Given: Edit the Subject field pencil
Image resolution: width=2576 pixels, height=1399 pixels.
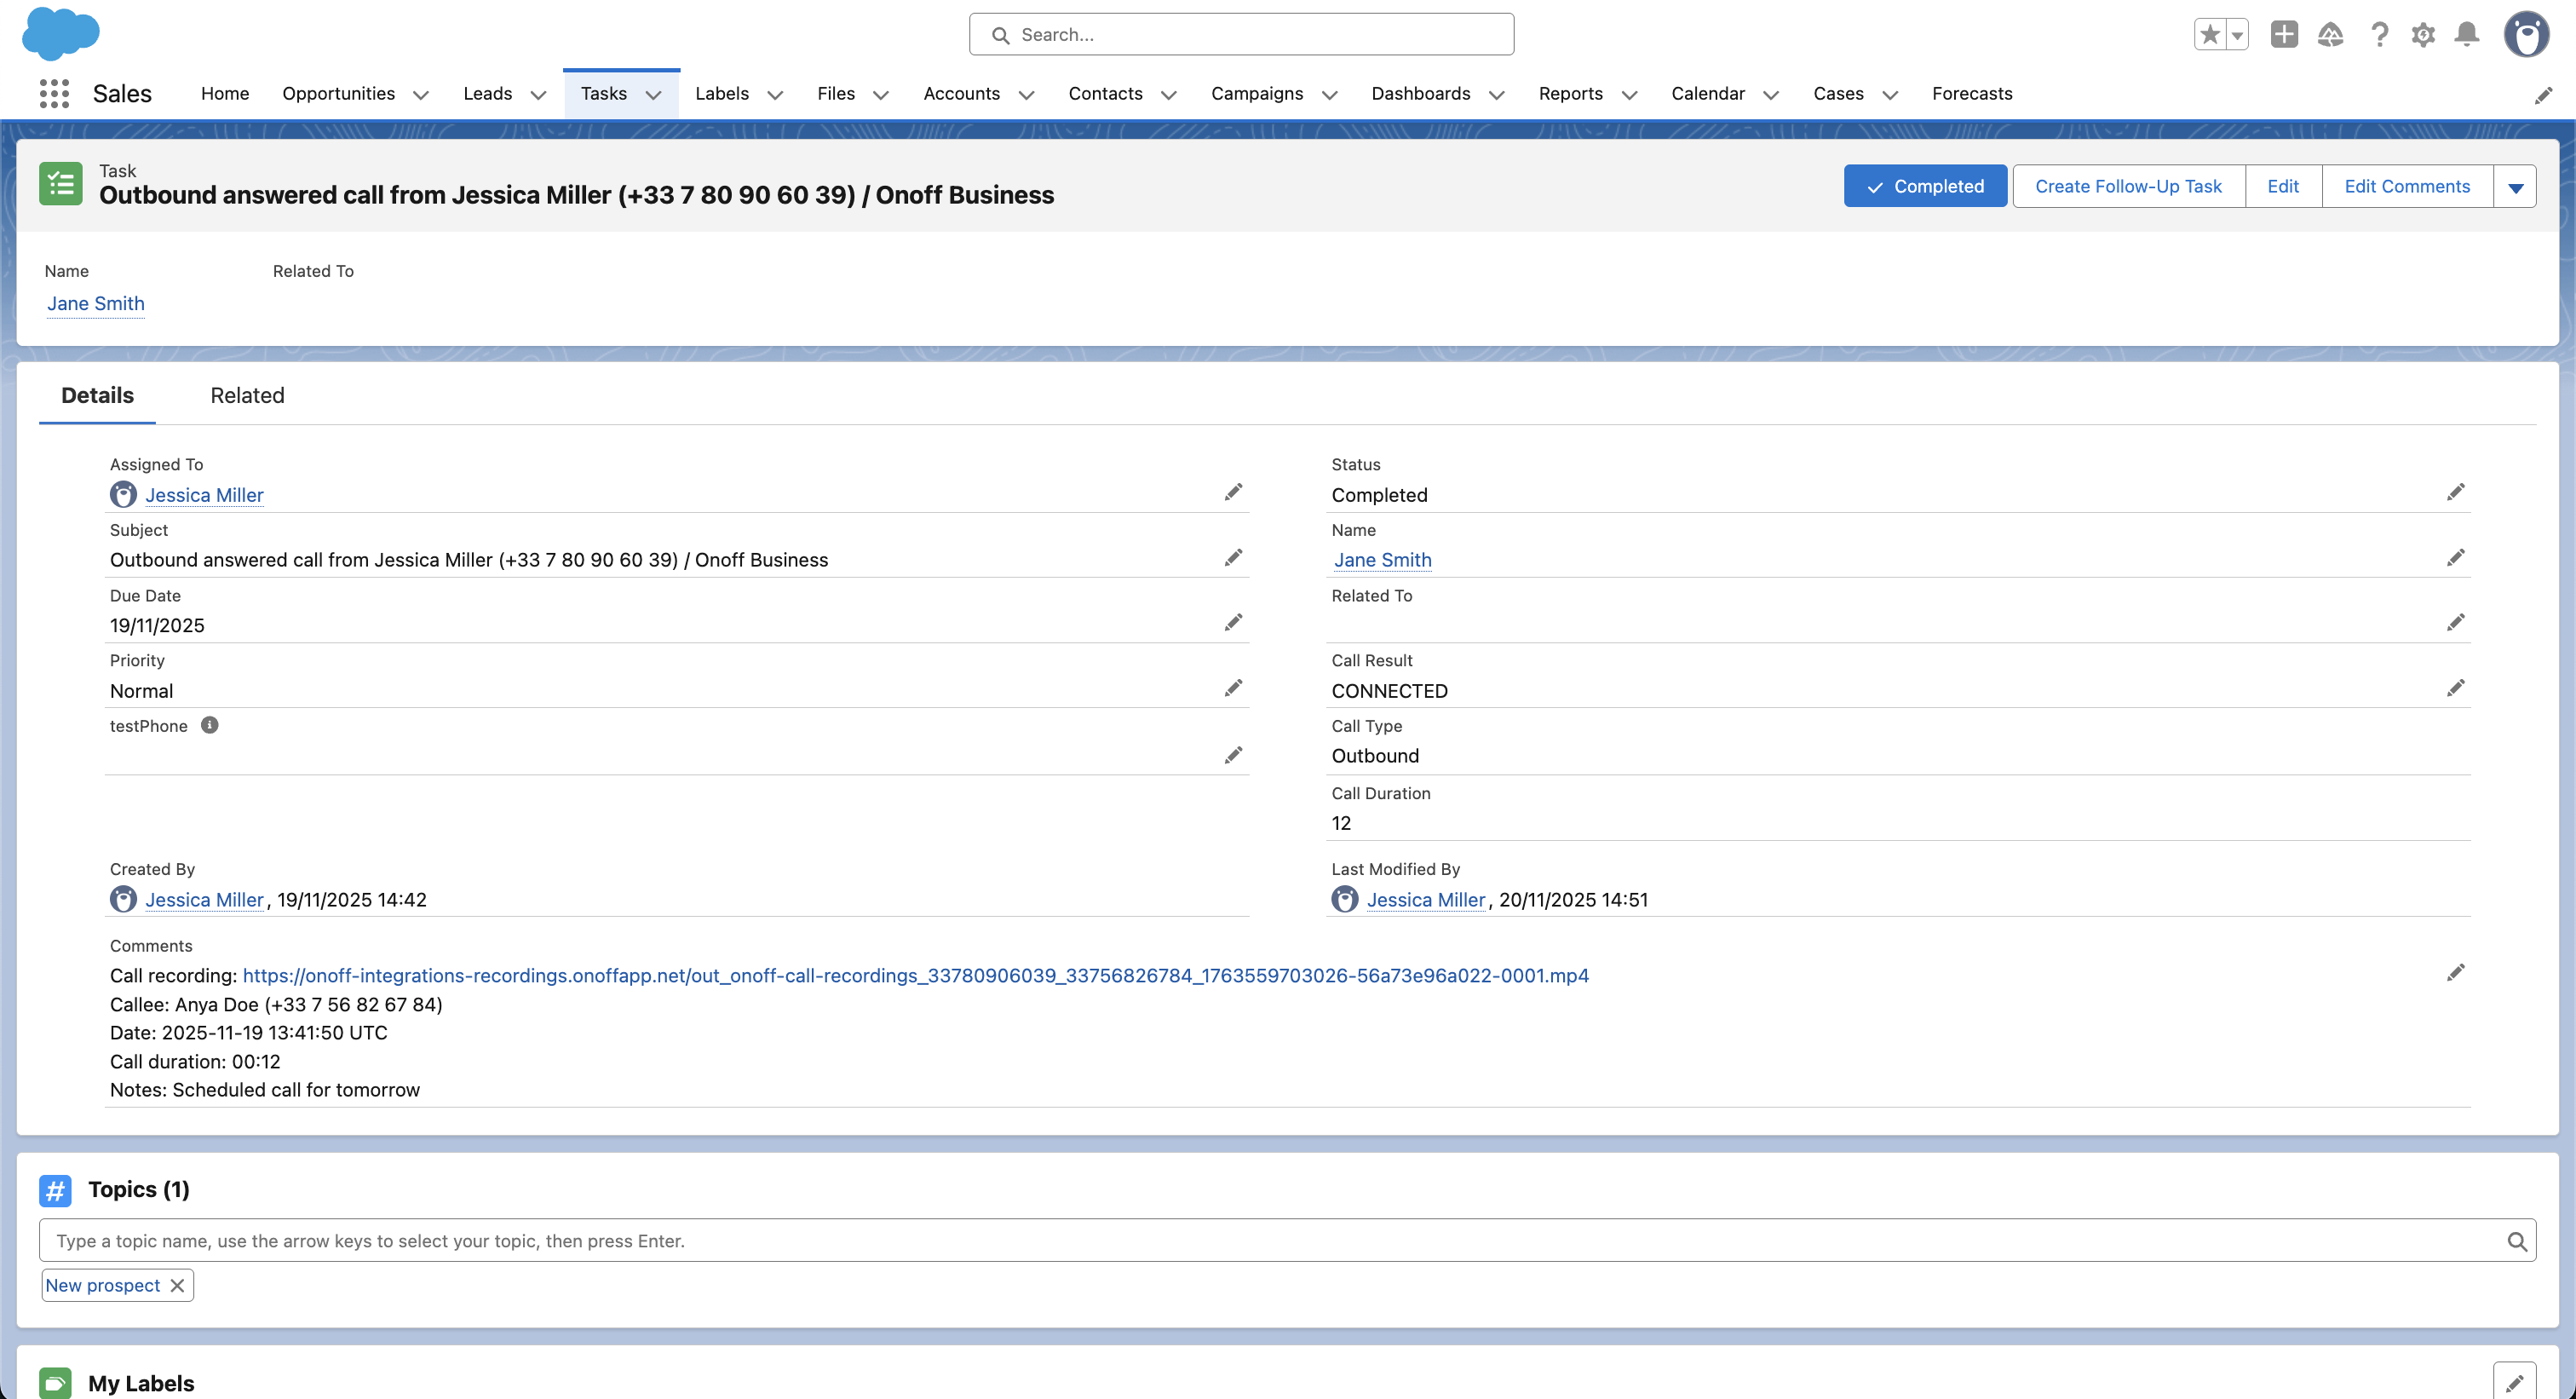Looking at the screenshot, I should 1233,557.
